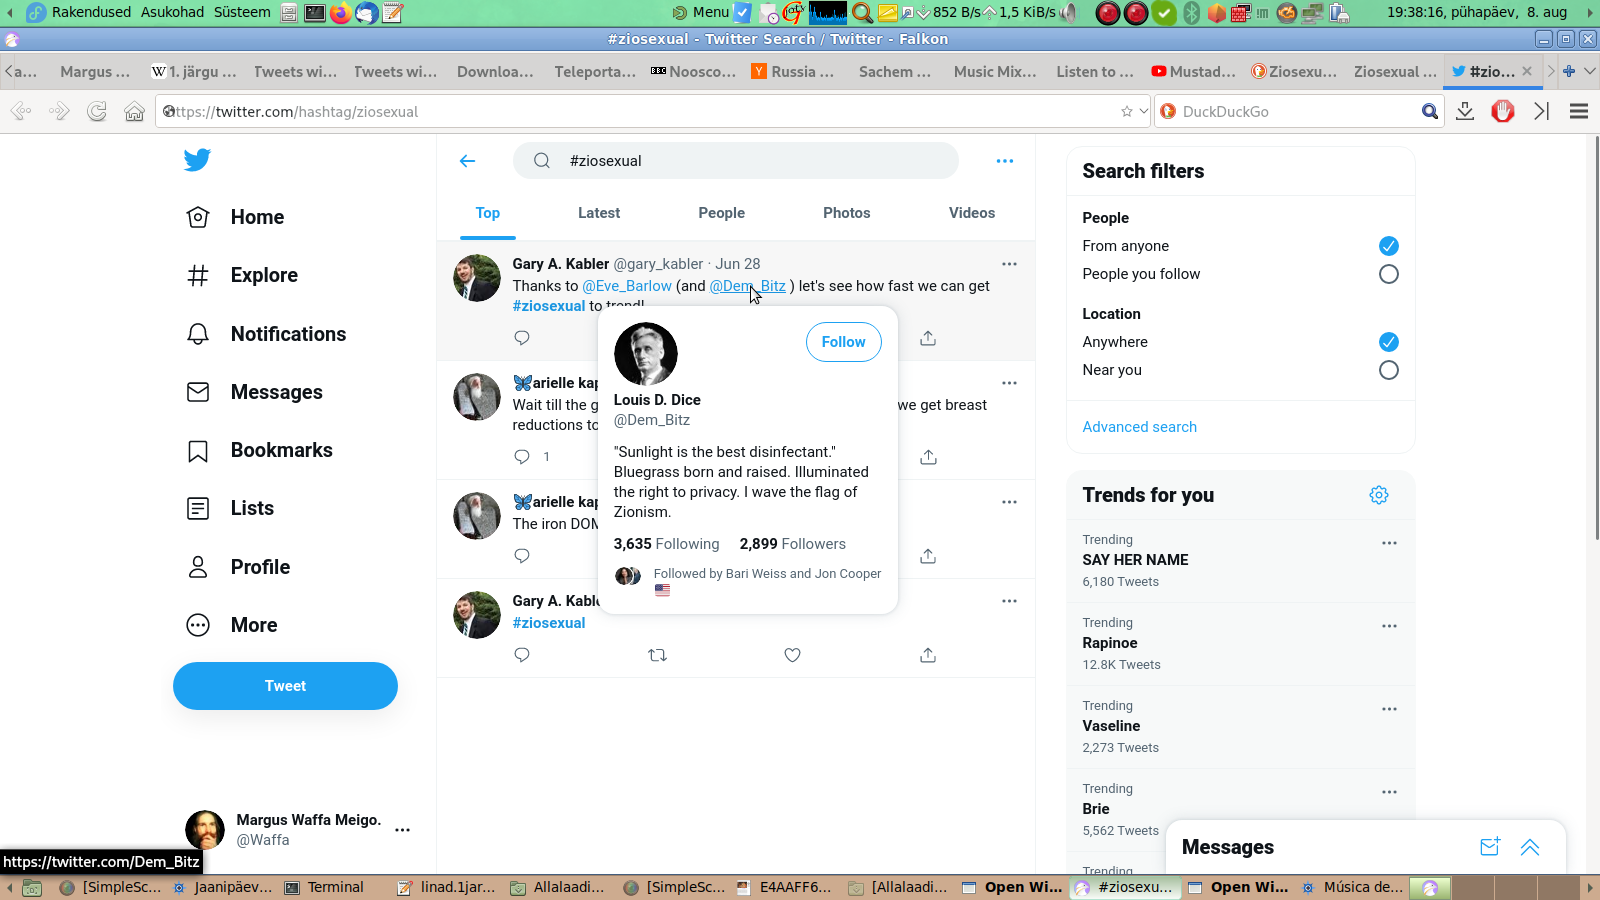Reply to Gary Kabler's Jun 28 tweet
The image size is (1600, 900).
click(x=522, y=338)
